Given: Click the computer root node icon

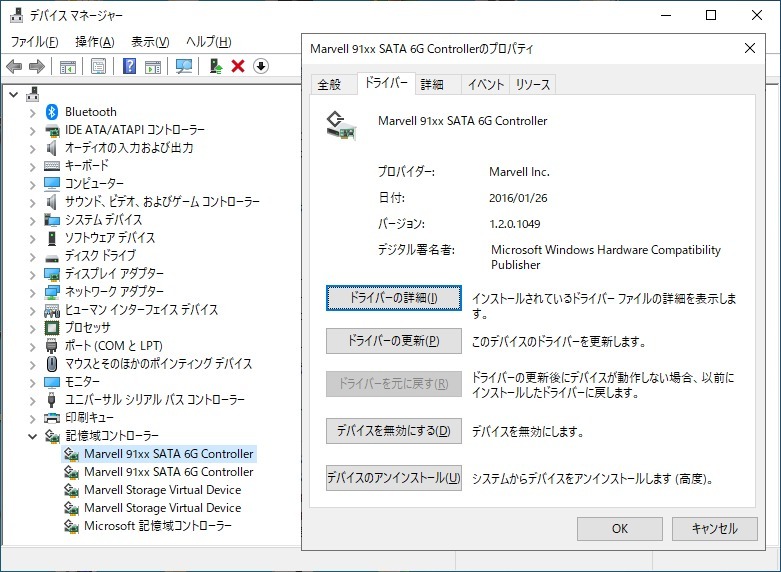Looking at the screenshot, I should (x=33, y=94).
